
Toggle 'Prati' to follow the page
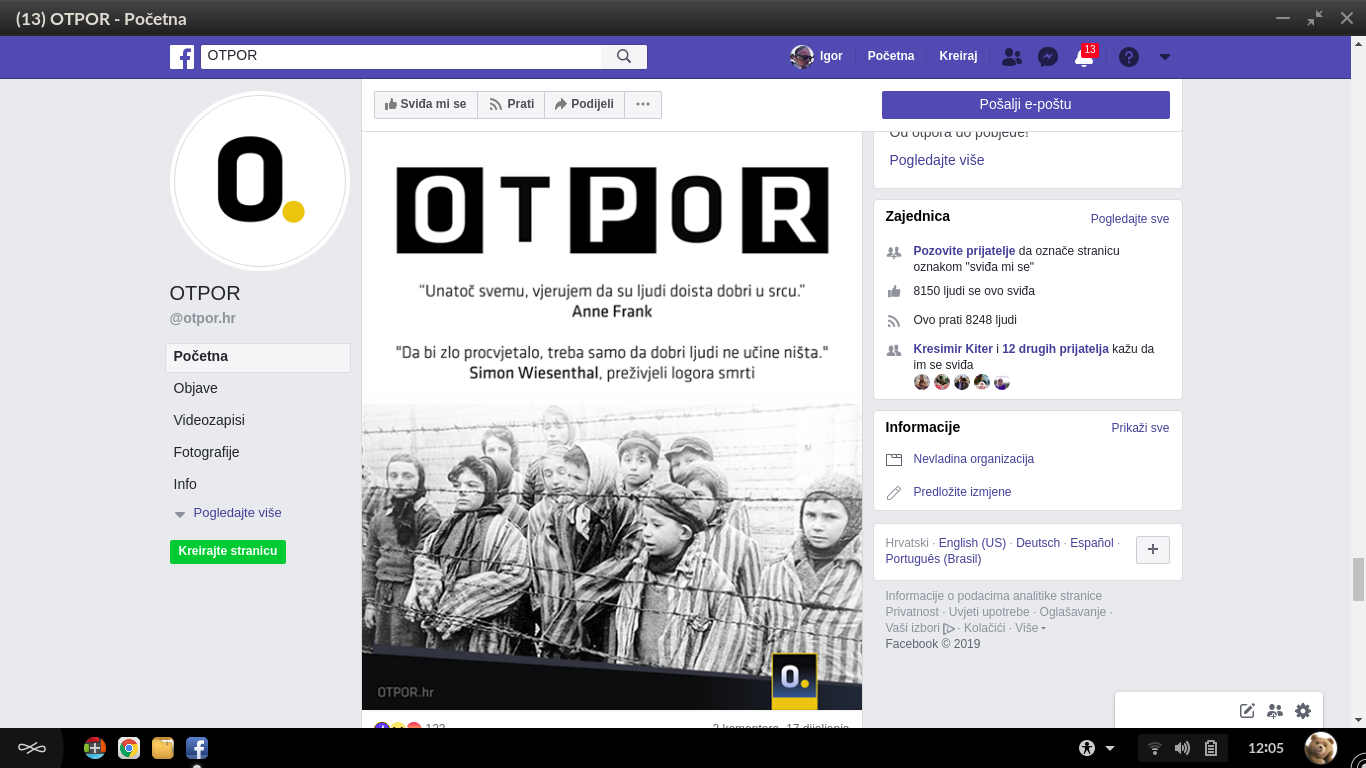tap(511, 104)
